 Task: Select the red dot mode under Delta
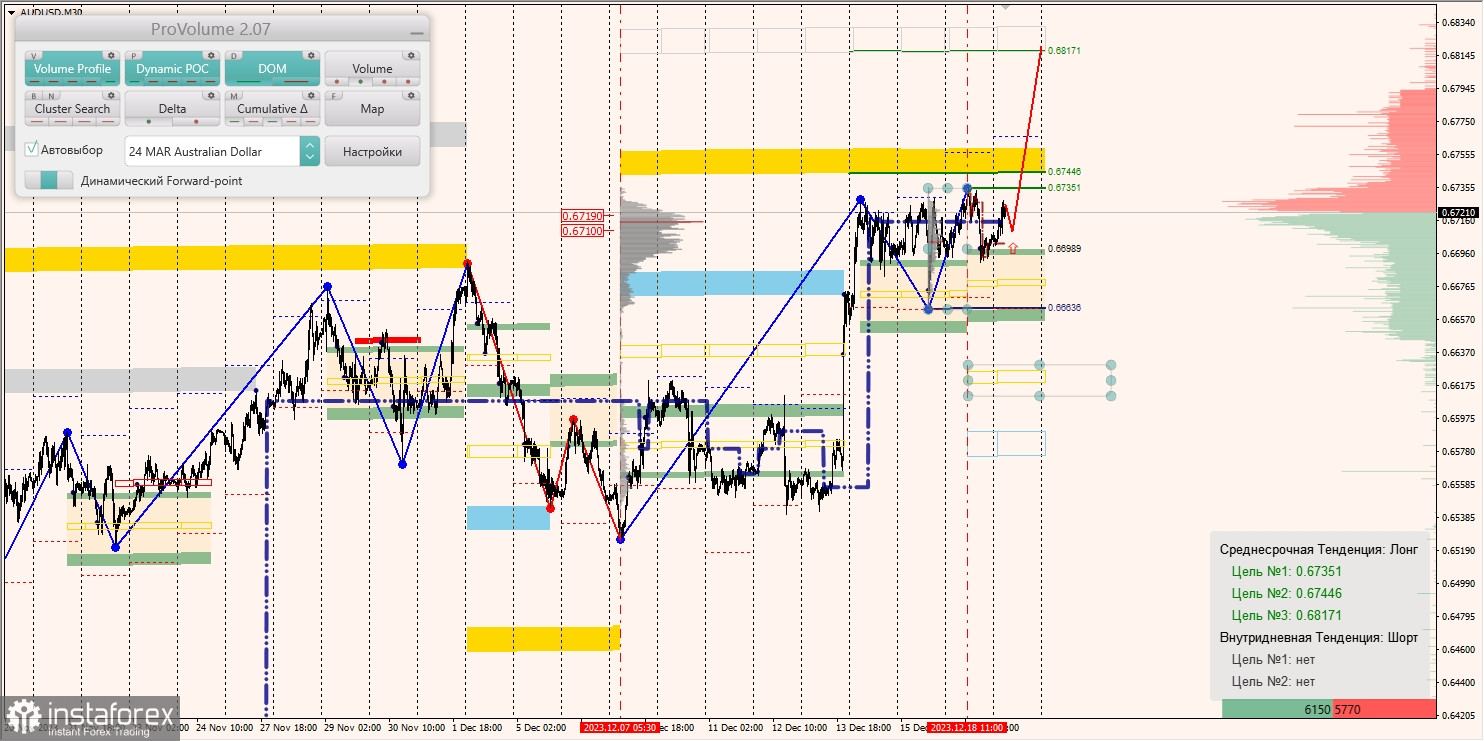pyautogui.click(x=196, y=121)
